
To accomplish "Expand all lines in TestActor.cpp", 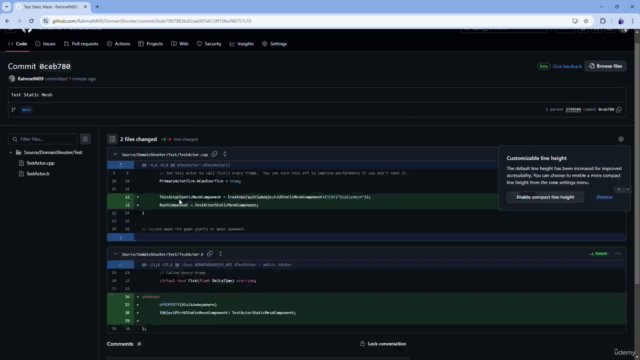I will (x=225, y=154).
